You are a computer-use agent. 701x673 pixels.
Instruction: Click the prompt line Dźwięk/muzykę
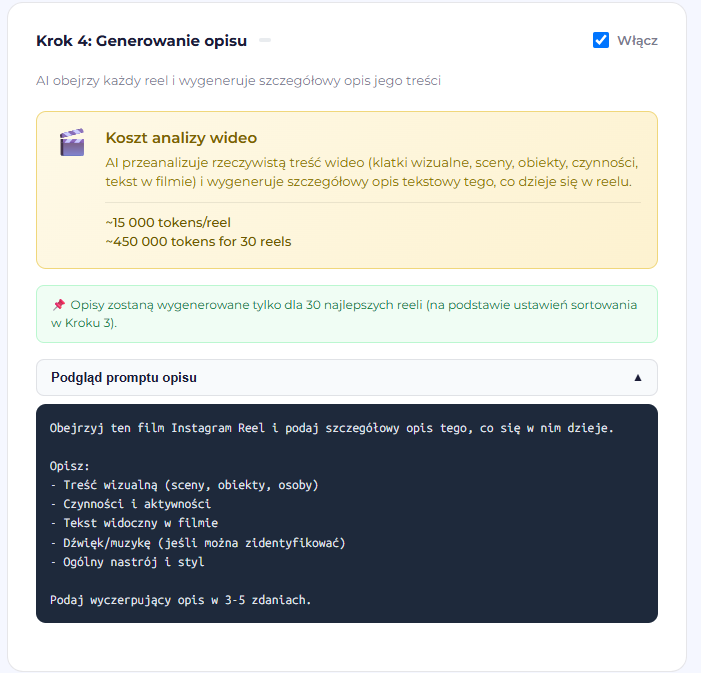point(198,543)
